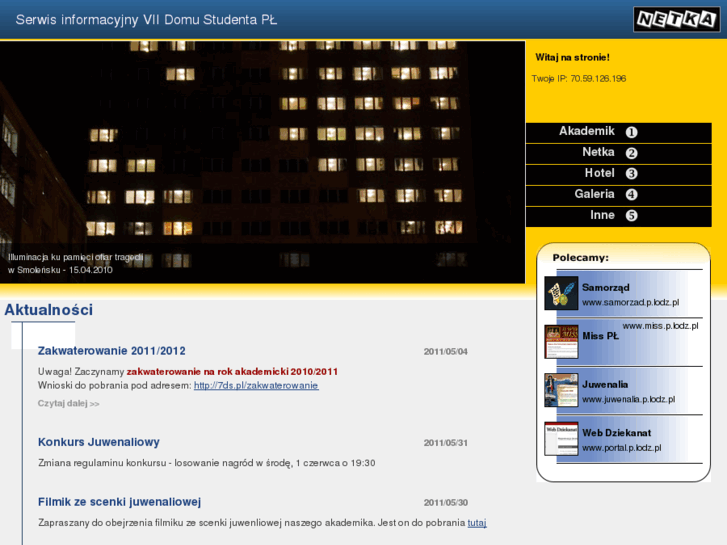Image resolution: width=727 pixels, height=545 pixels.
Task: Click the NETKA logo in the header
Action: click(676, 19)
